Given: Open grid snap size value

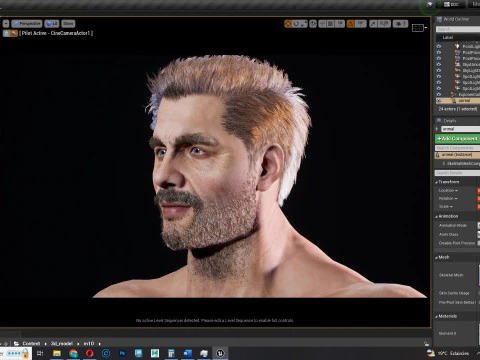Looking at the screenshot, I should (340, 24).
